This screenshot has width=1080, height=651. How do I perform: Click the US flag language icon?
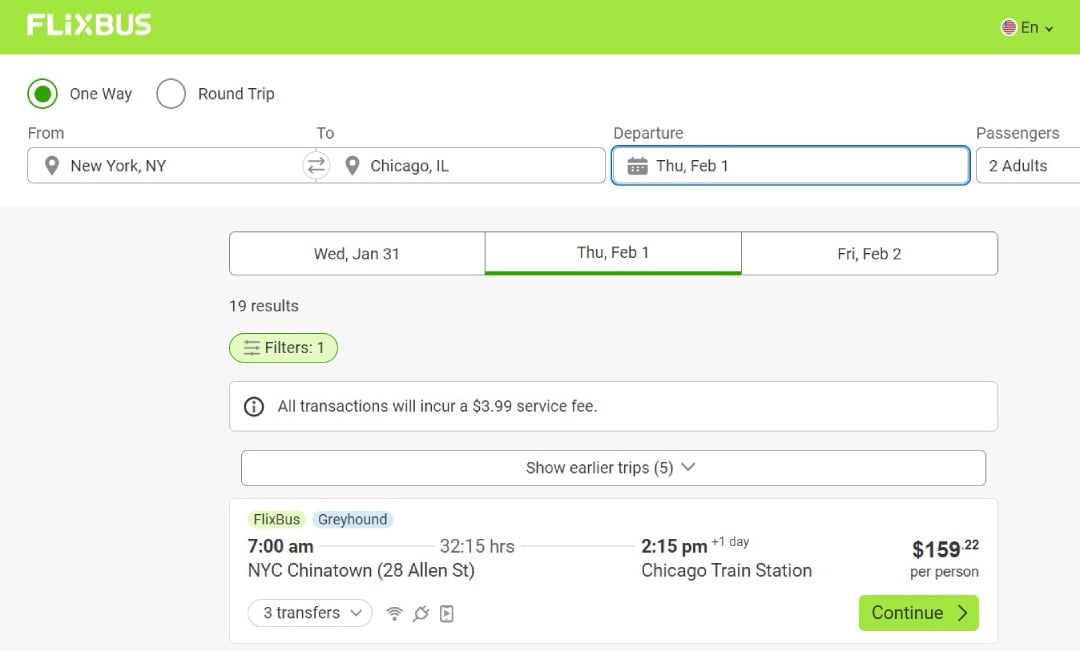click(x=1008, y=28)
